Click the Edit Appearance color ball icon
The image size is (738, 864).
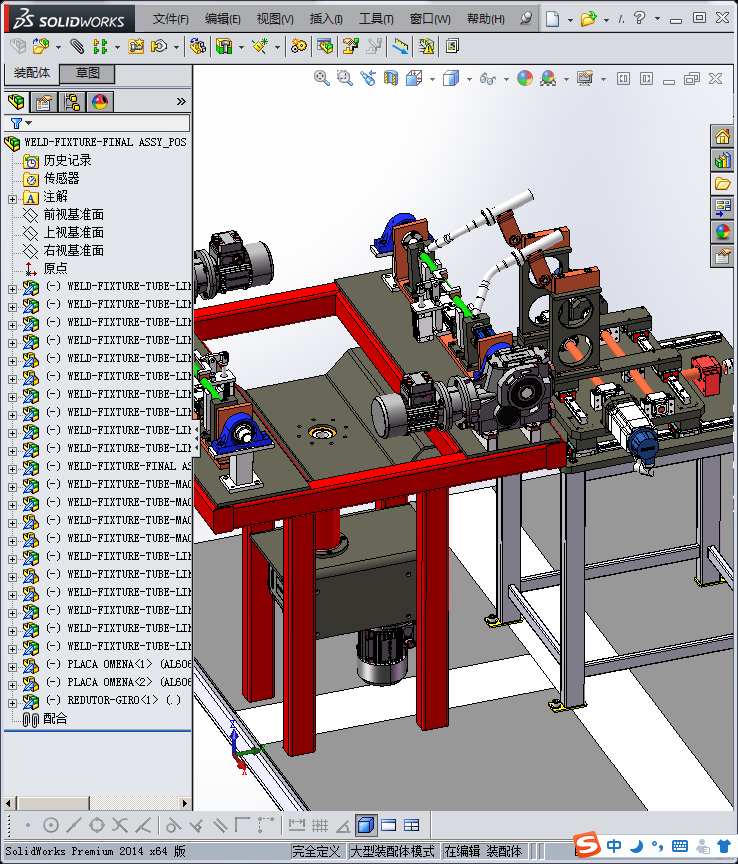pos(525,78)
